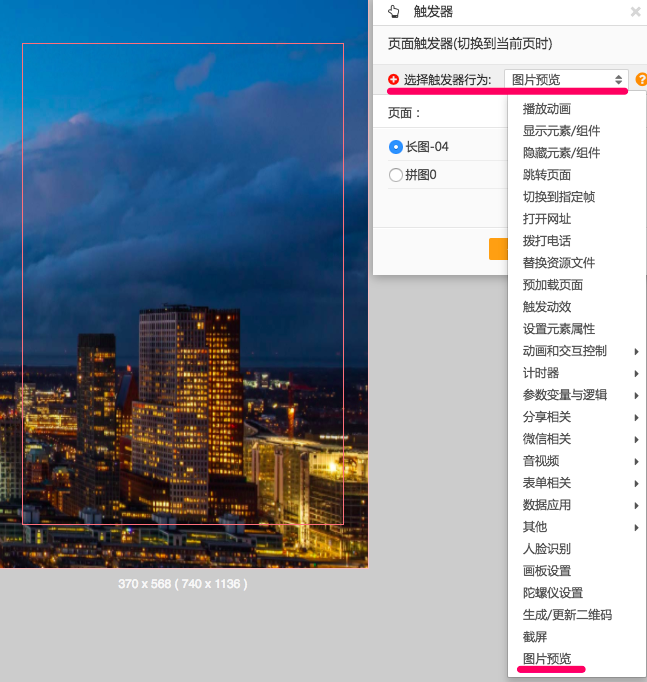Select the 长图-04 page radio button
The image size is (647, 682).
(396, 147)
